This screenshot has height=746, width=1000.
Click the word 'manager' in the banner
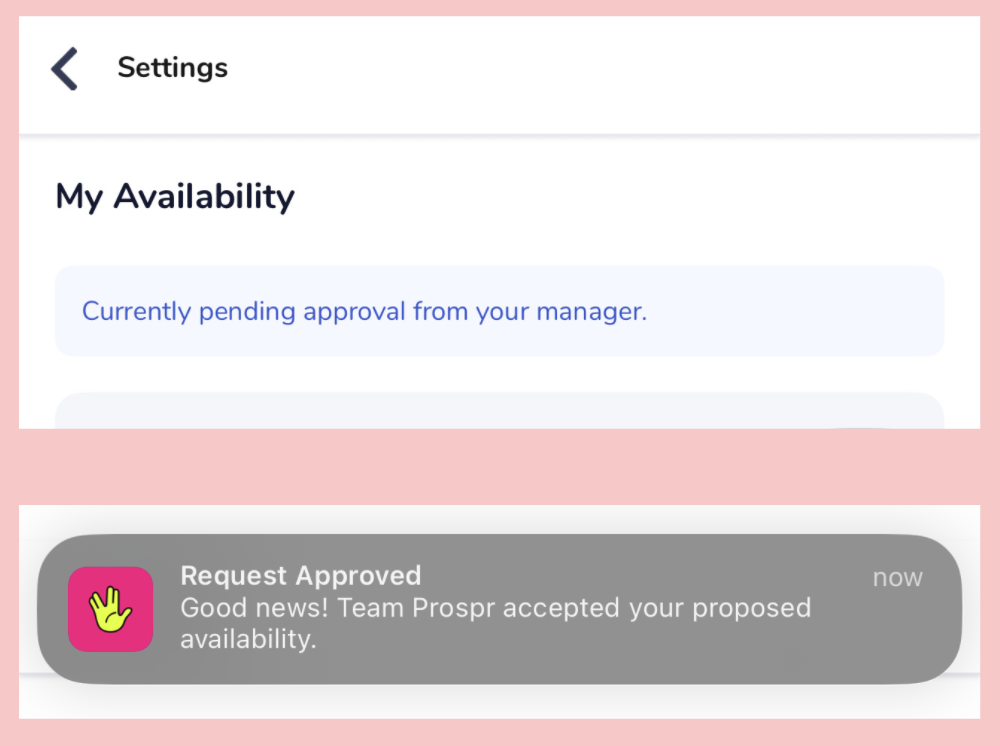(588, 312)
